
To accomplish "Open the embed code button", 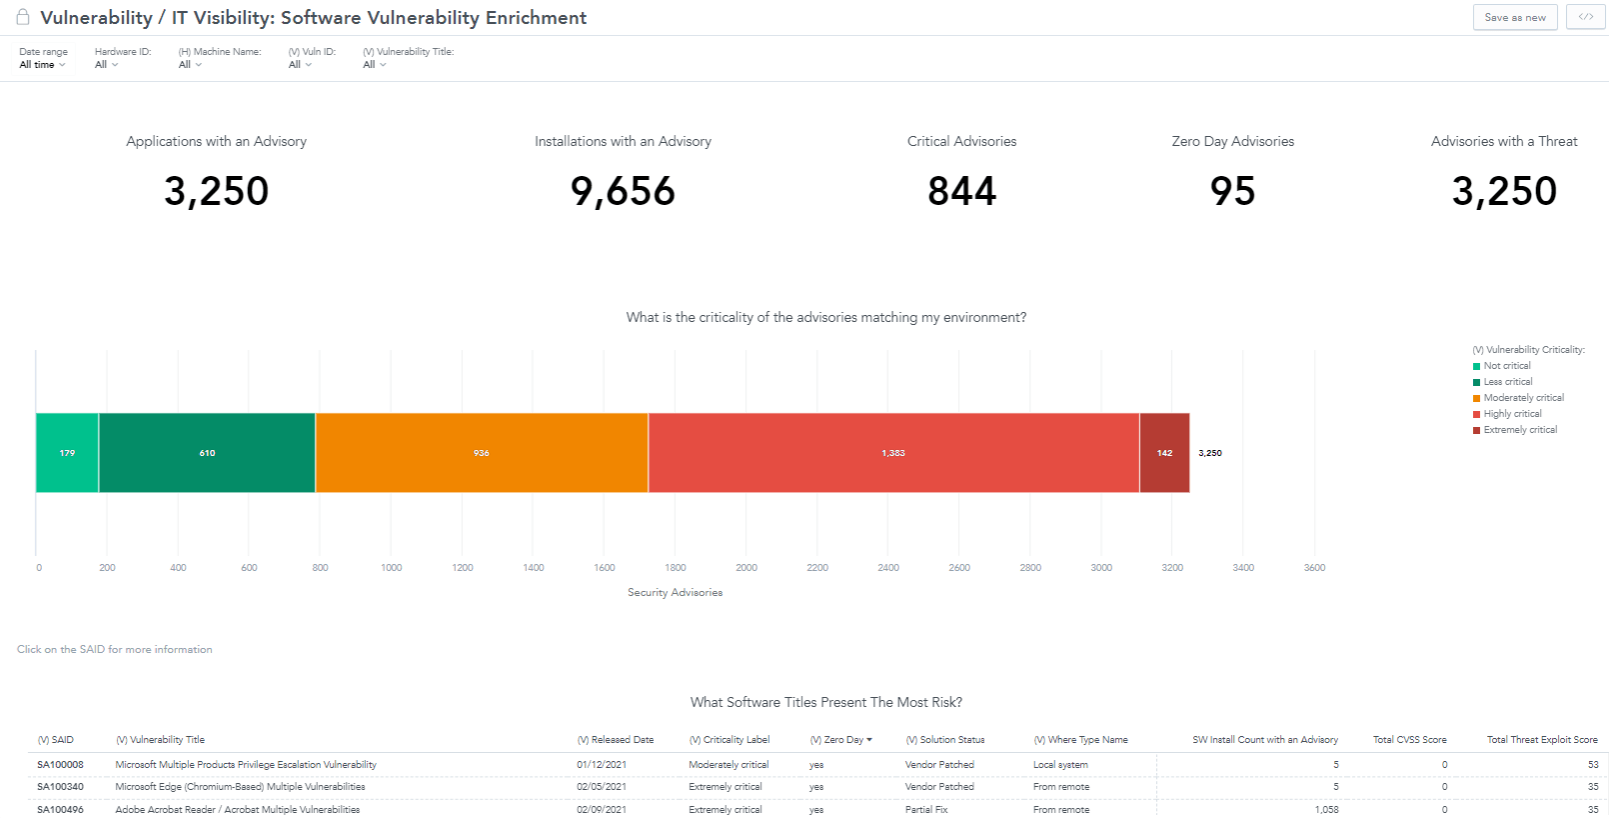I will [x=1585, y=17].
